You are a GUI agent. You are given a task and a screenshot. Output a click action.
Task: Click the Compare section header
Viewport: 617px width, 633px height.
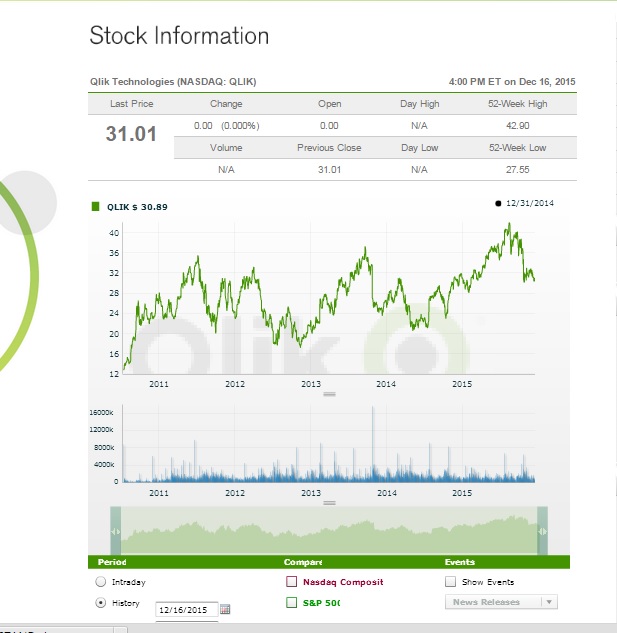coord(302,562)
